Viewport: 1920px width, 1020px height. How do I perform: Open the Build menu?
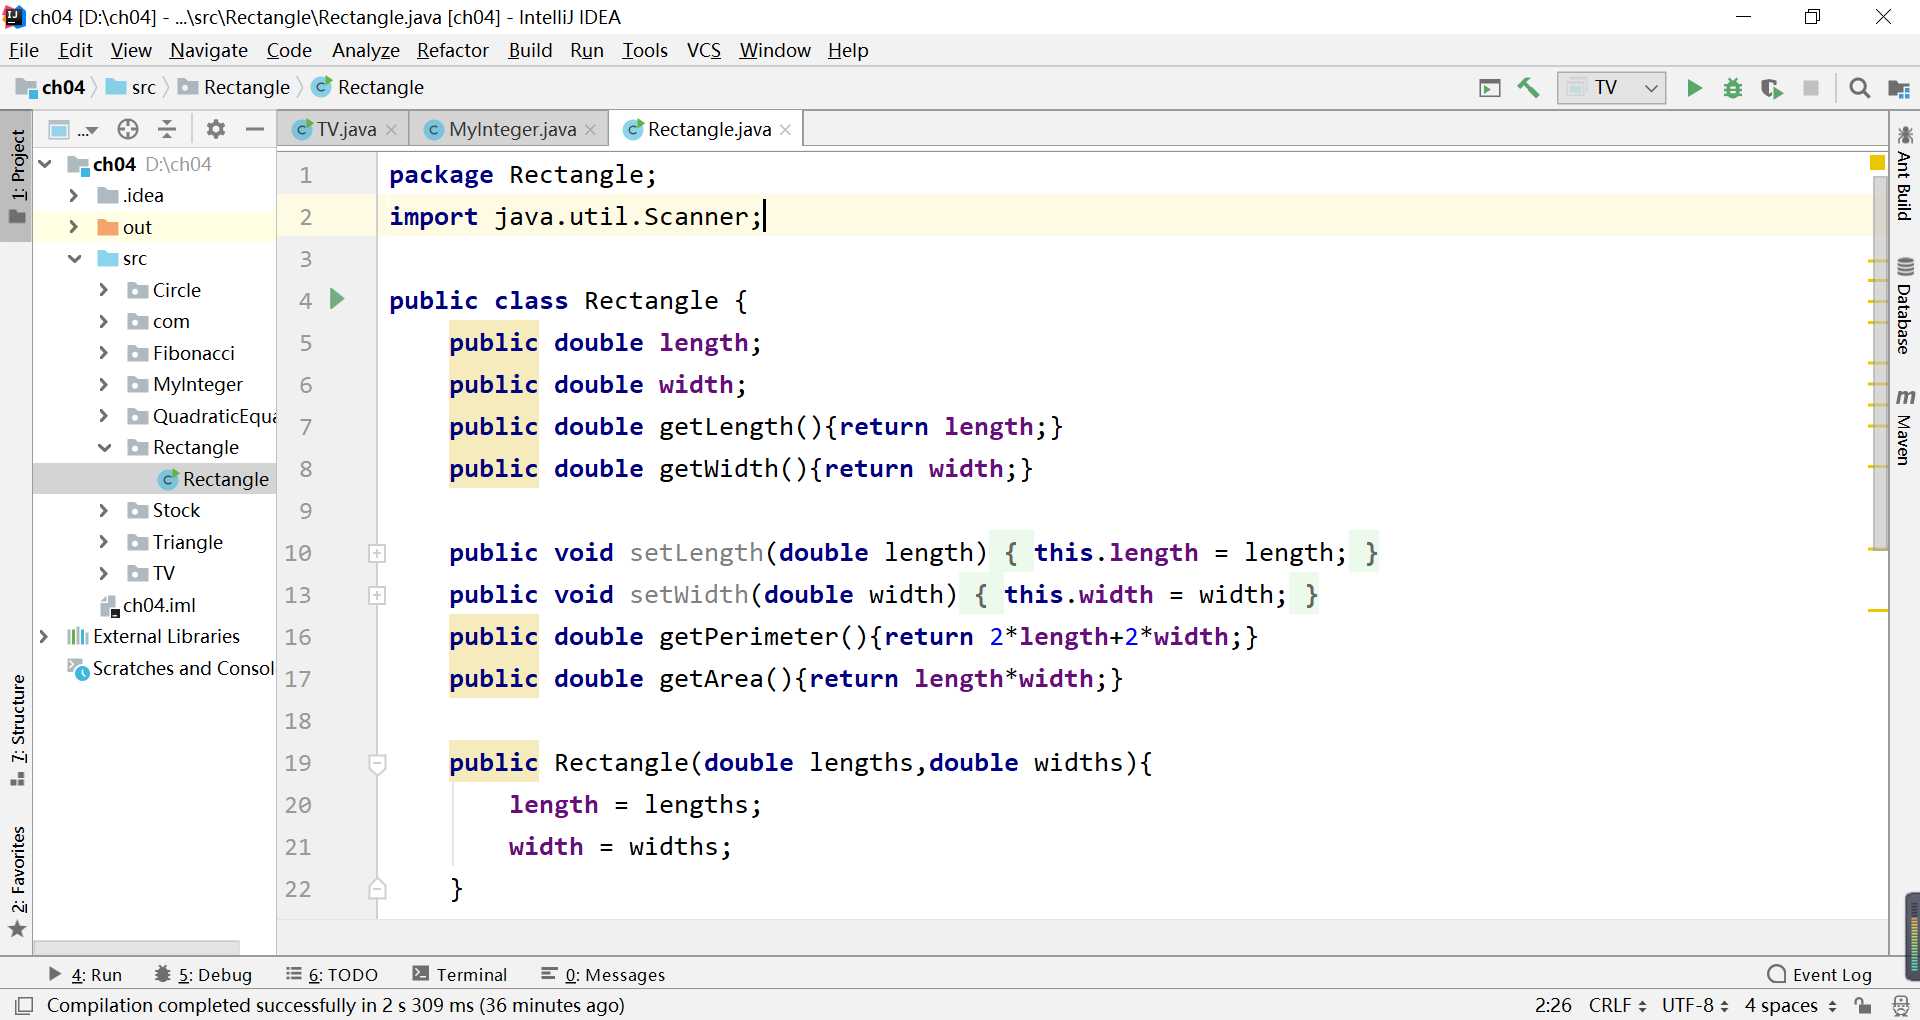530,50
